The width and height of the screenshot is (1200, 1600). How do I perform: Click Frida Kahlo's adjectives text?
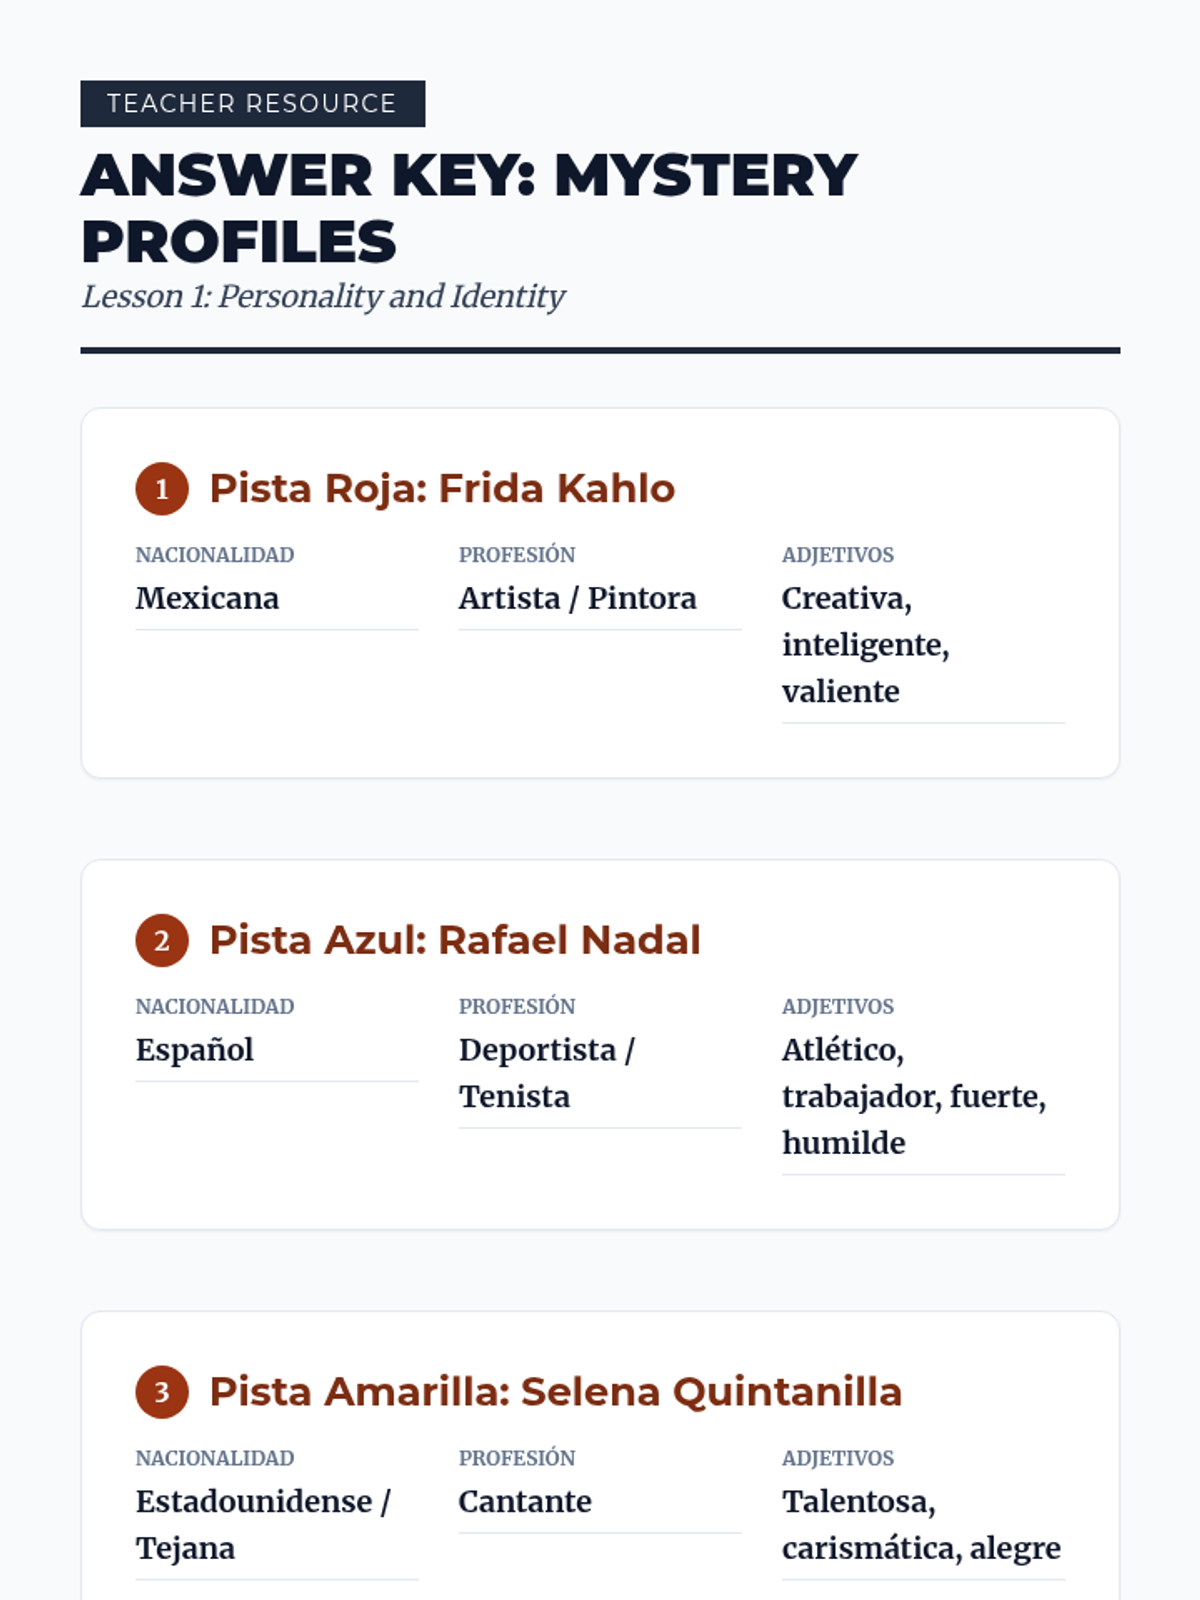[x=865, y=645]
